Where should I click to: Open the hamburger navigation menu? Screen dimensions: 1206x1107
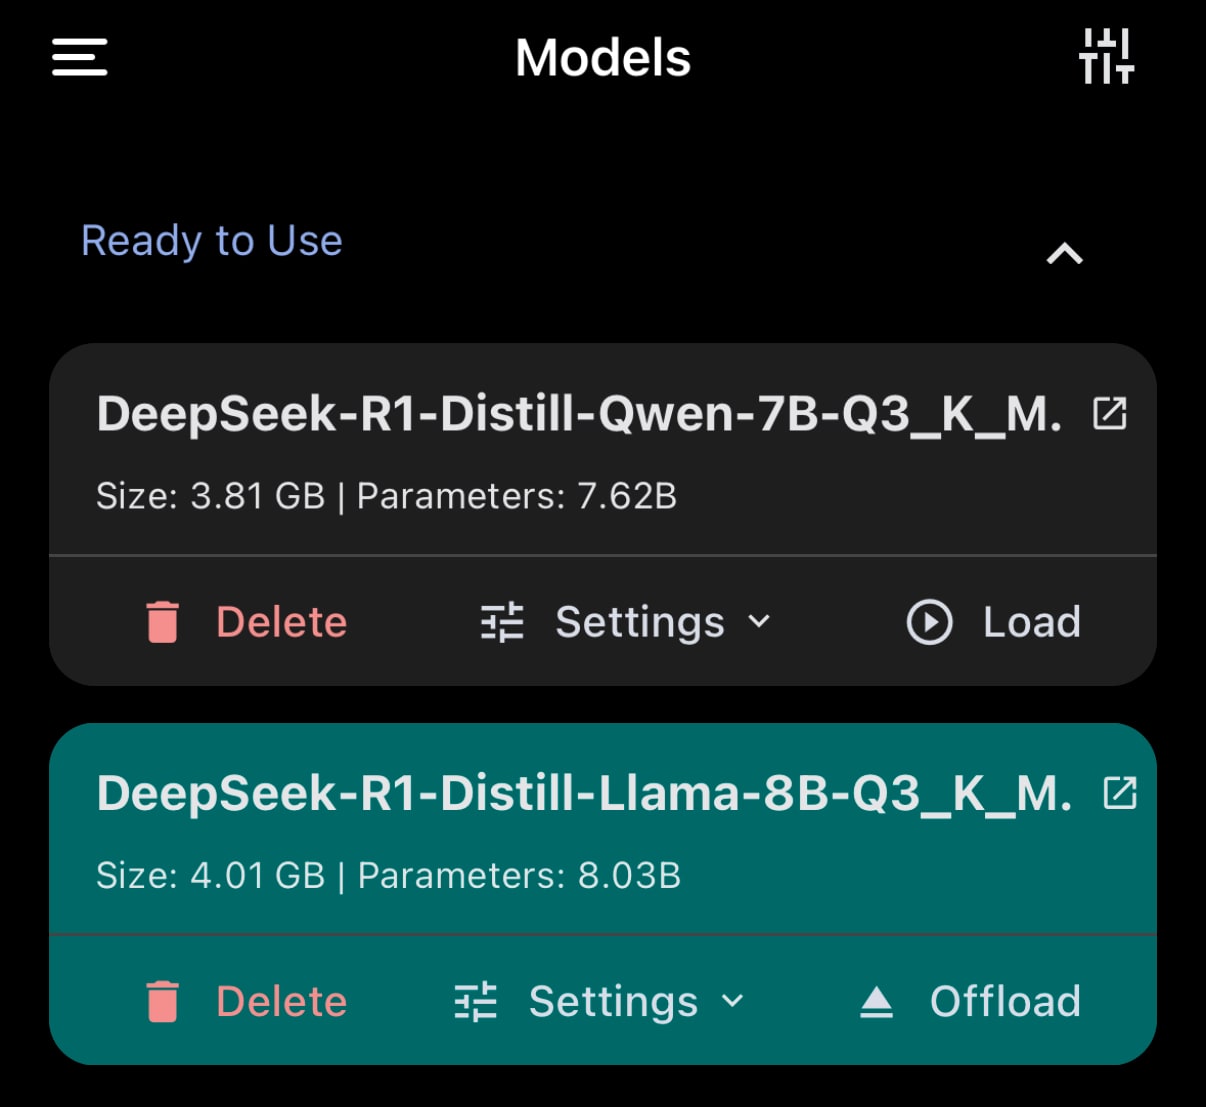click(80, 57)
